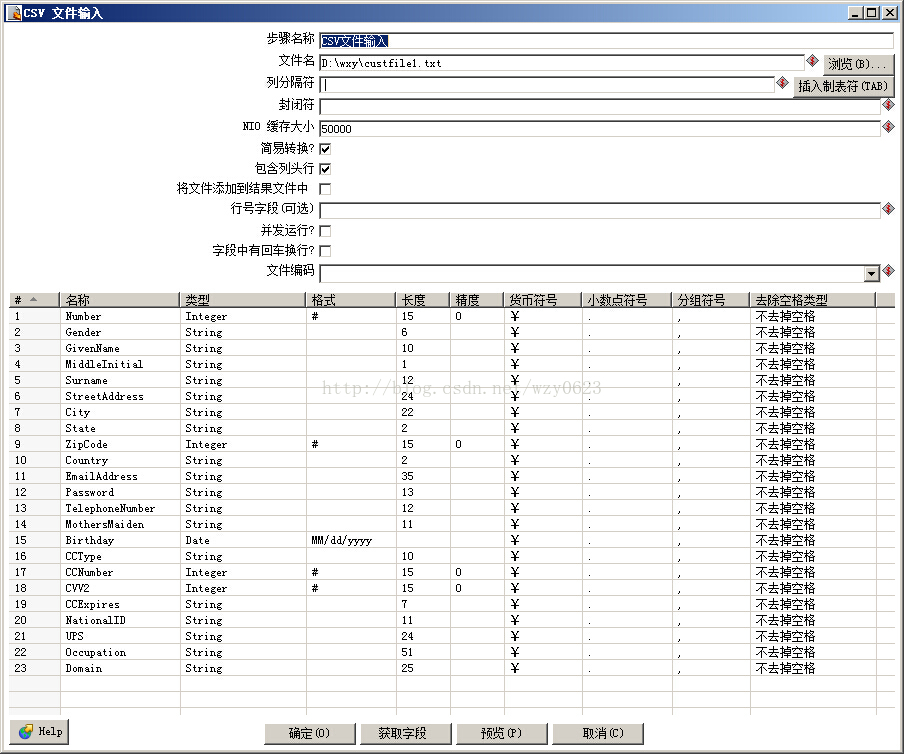Viewport: 904px width, 754px height.
Task: Select the Number field name cell
Action: 120,316
